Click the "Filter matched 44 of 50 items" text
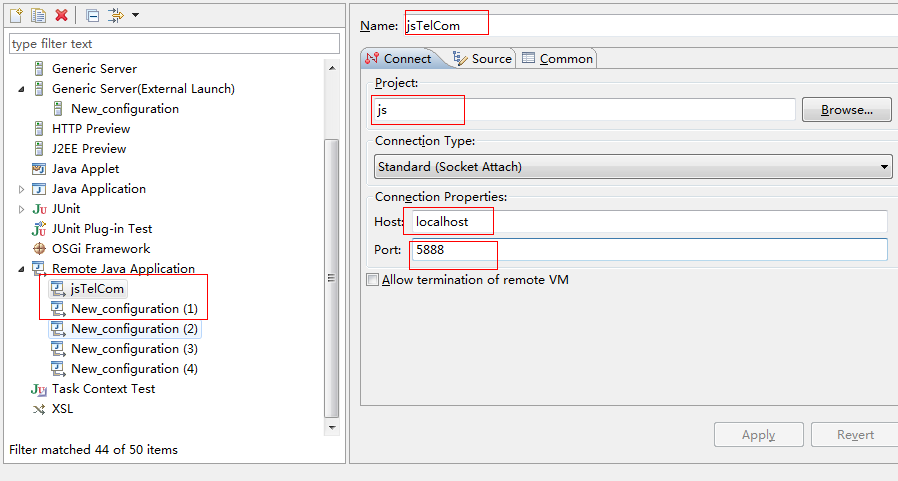The width and height of the screenshot is (898, 481). point(93,450)
